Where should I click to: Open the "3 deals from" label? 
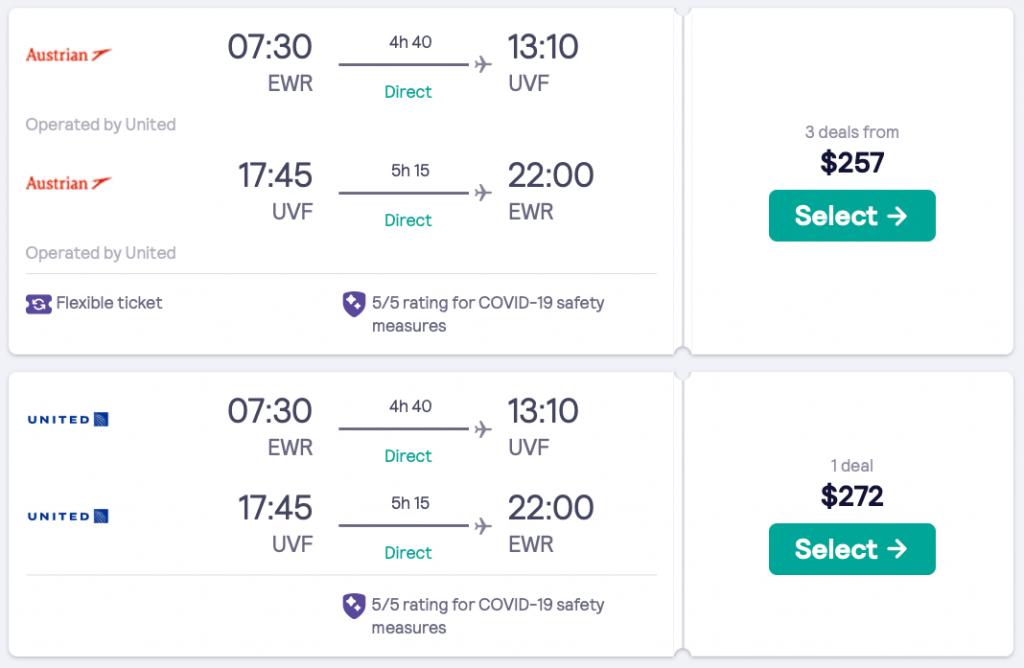(x=851, y=132)
